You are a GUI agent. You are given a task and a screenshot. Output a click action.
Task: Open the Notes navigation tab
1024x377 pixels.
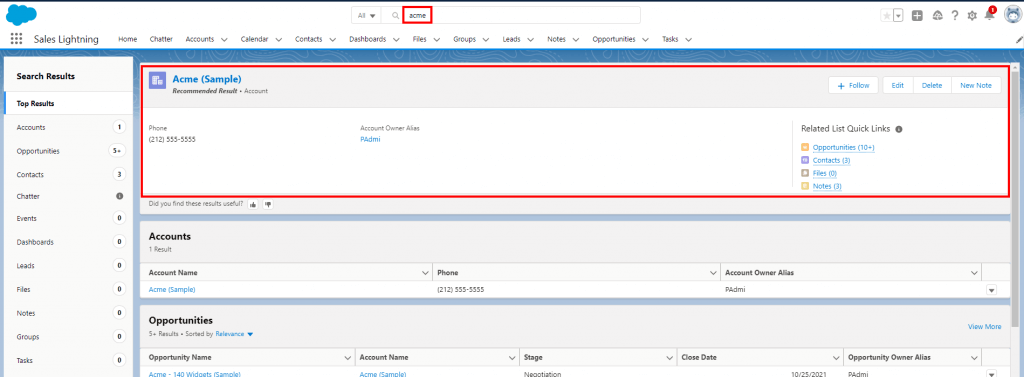[556, 39]
